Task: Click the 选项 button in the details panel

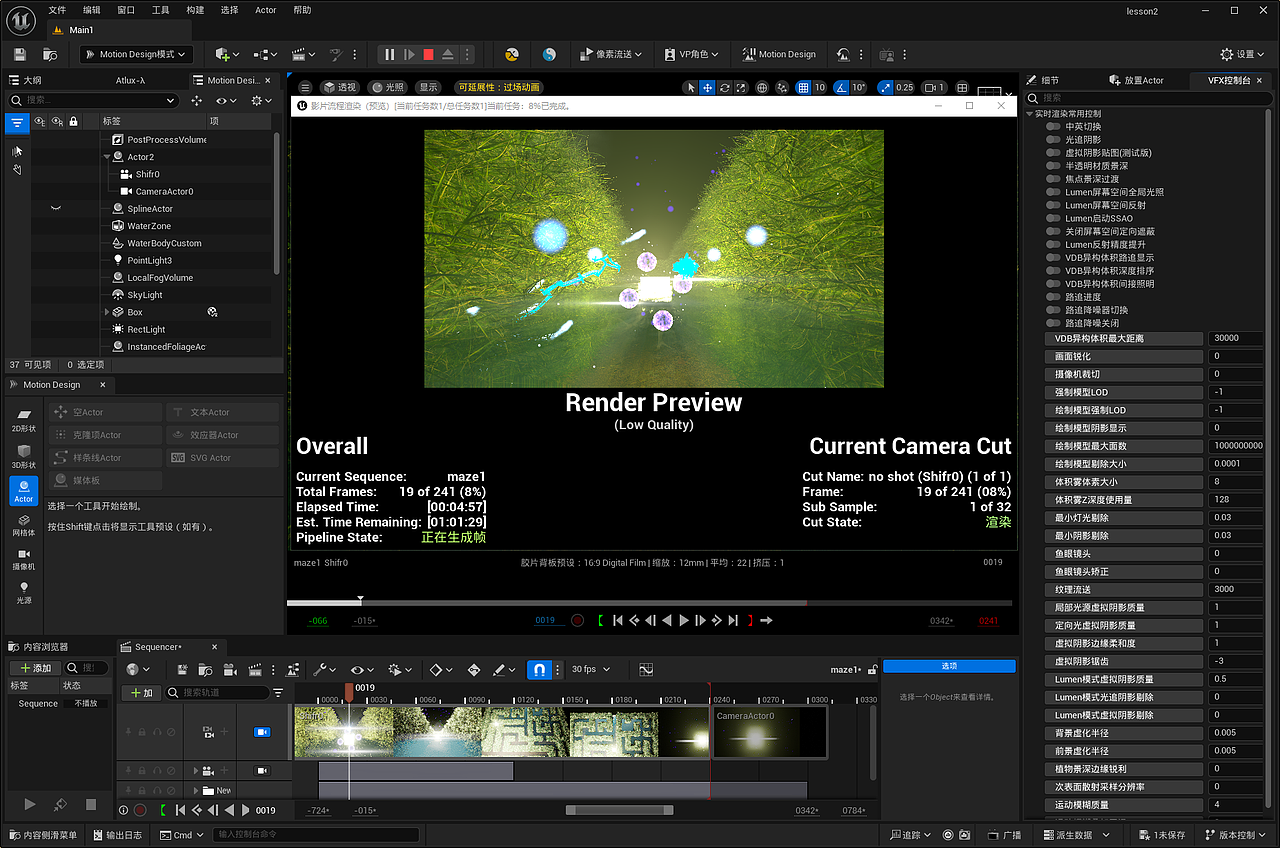Action: tap(948, 666)
